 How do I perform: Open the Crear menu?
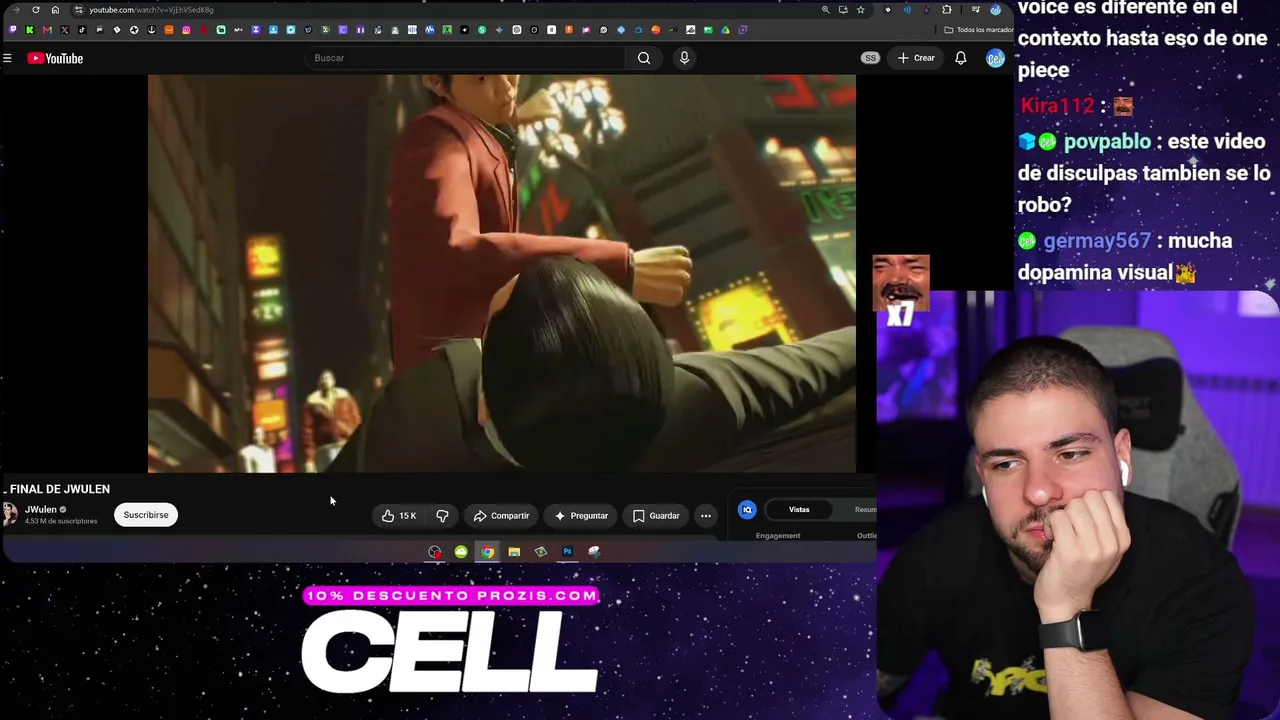pyautogui.click(x=915, y=58)
